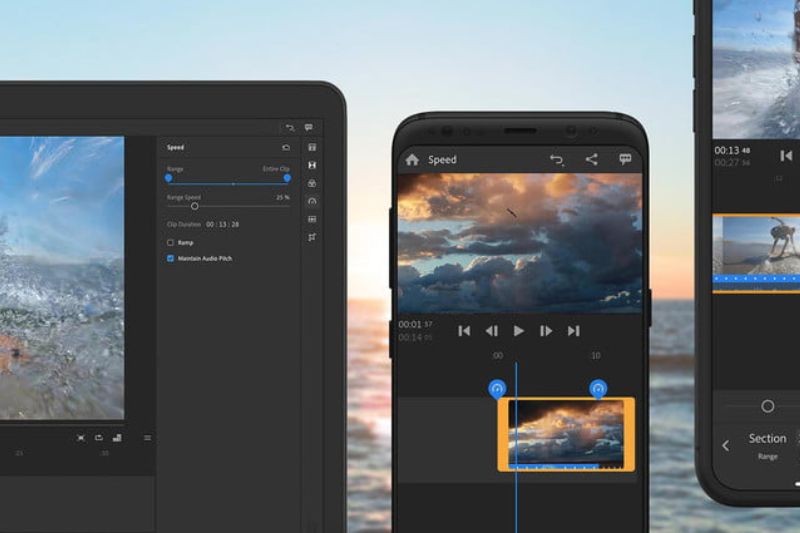Select the Section Range tab on right phone
Viewport: 800px width, 533px height.
[x=767, y=446]
